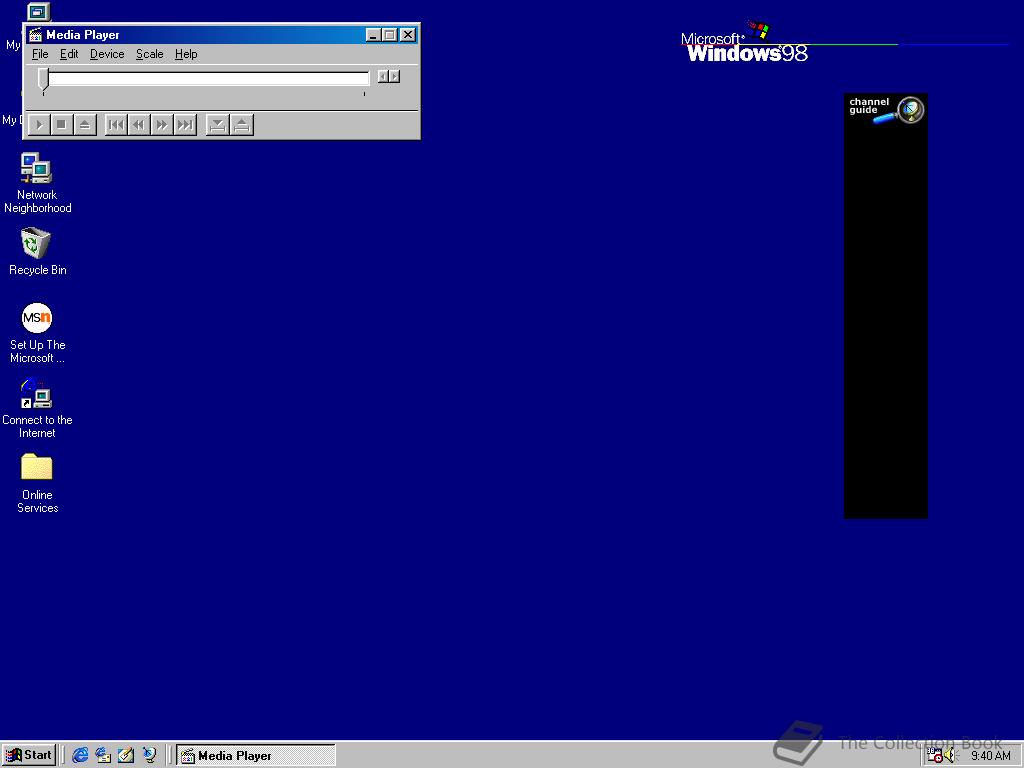Start playback with the Play button
The height and width of the screenshot is (768, 1024).
point(39,124)
